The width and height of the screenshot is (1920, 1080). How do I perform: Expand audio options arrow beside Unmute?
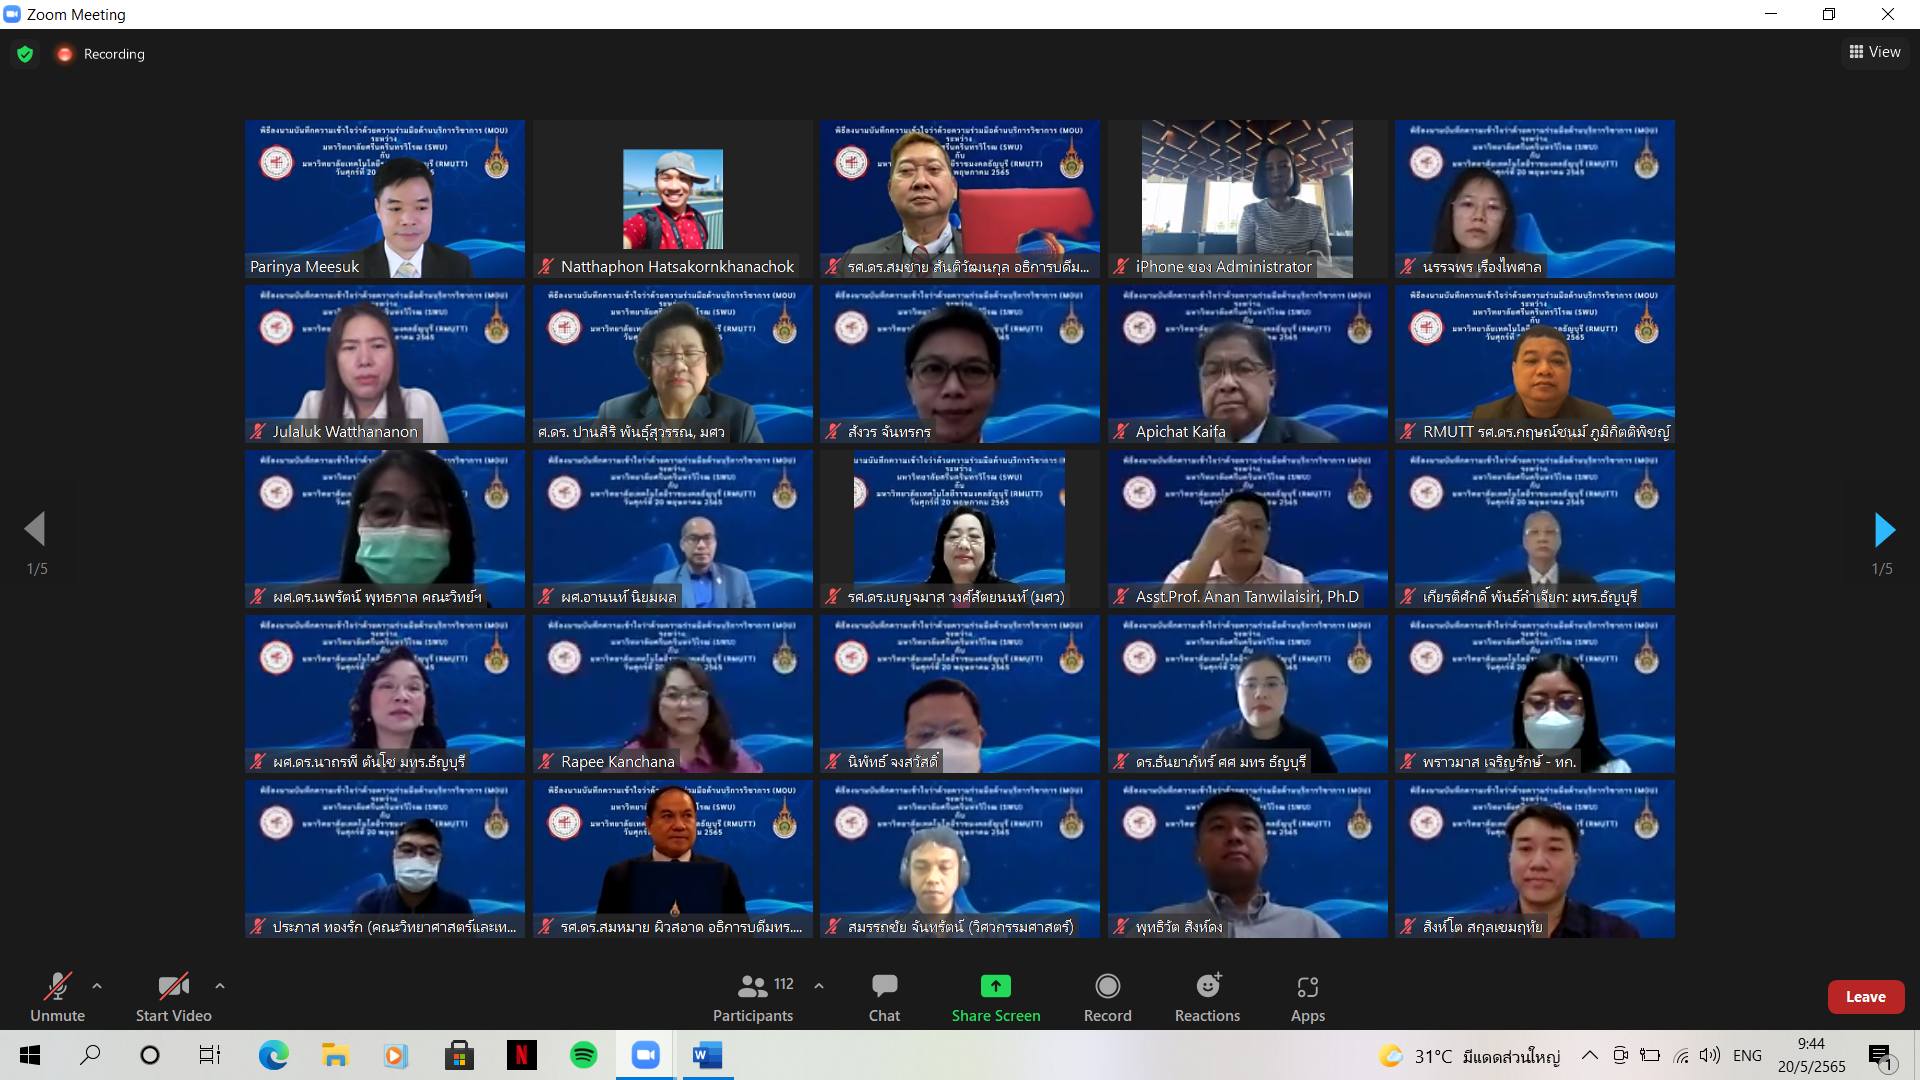[97, 986]
